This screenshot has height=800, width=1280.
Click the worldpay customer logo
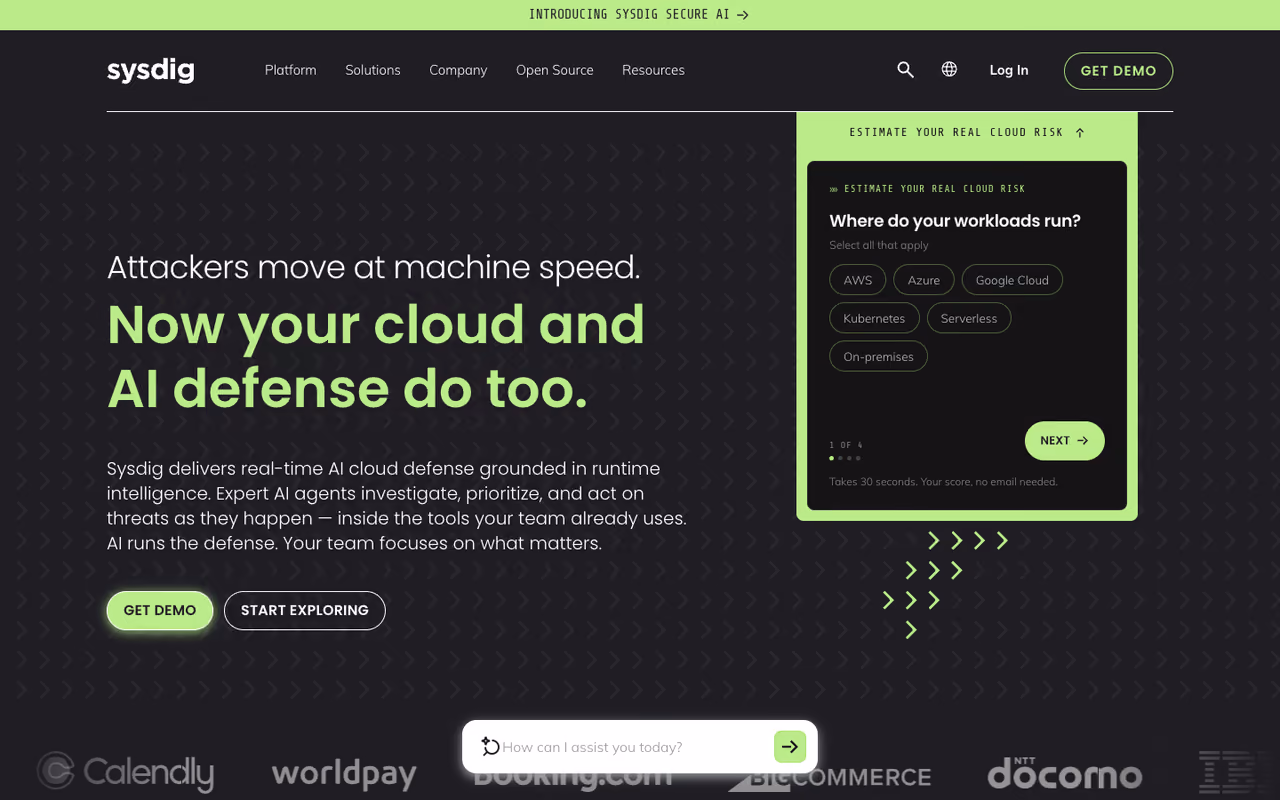pos(344,773)
